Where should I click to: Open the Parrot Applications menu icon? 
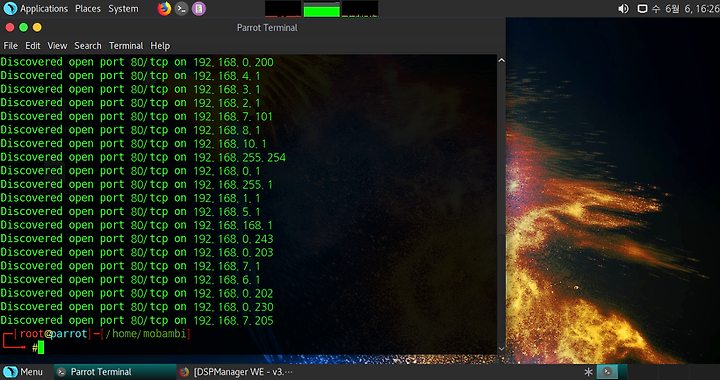click(x=10, y=8)
